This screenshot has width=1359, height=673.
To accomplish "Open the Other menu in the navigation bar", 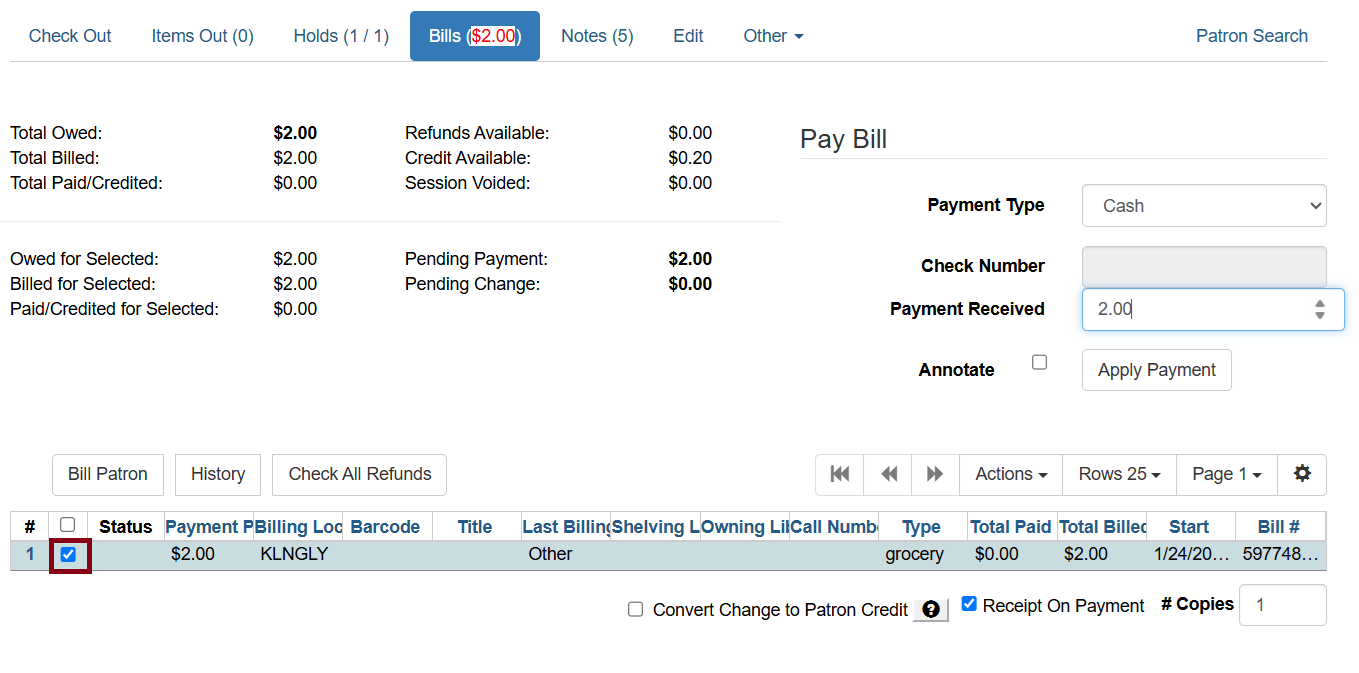I will click(x=772, y=35).
